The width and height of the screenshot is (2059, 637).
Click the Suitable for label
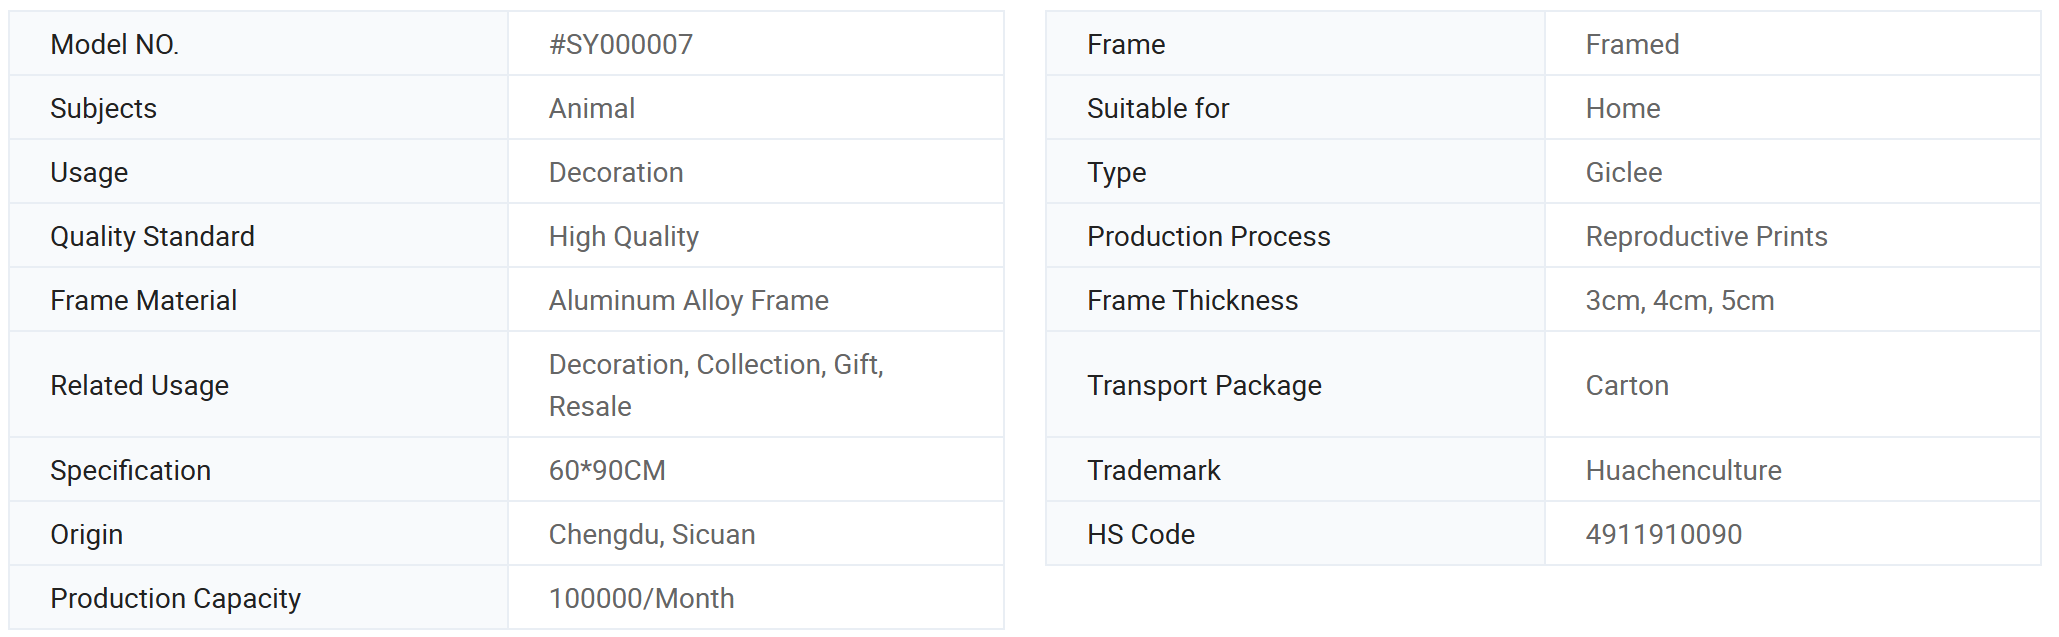coord(1158,108)
